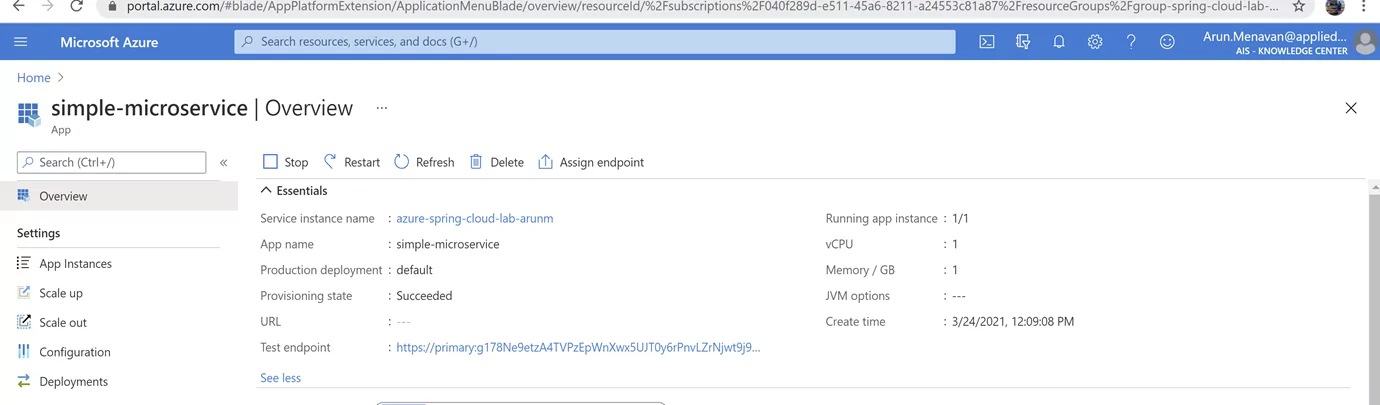Image resolution: width=1380 pixels, height=405 pixels.
Task: Collapse the sidebar with double chevron
Action: (x=224, y=162)
